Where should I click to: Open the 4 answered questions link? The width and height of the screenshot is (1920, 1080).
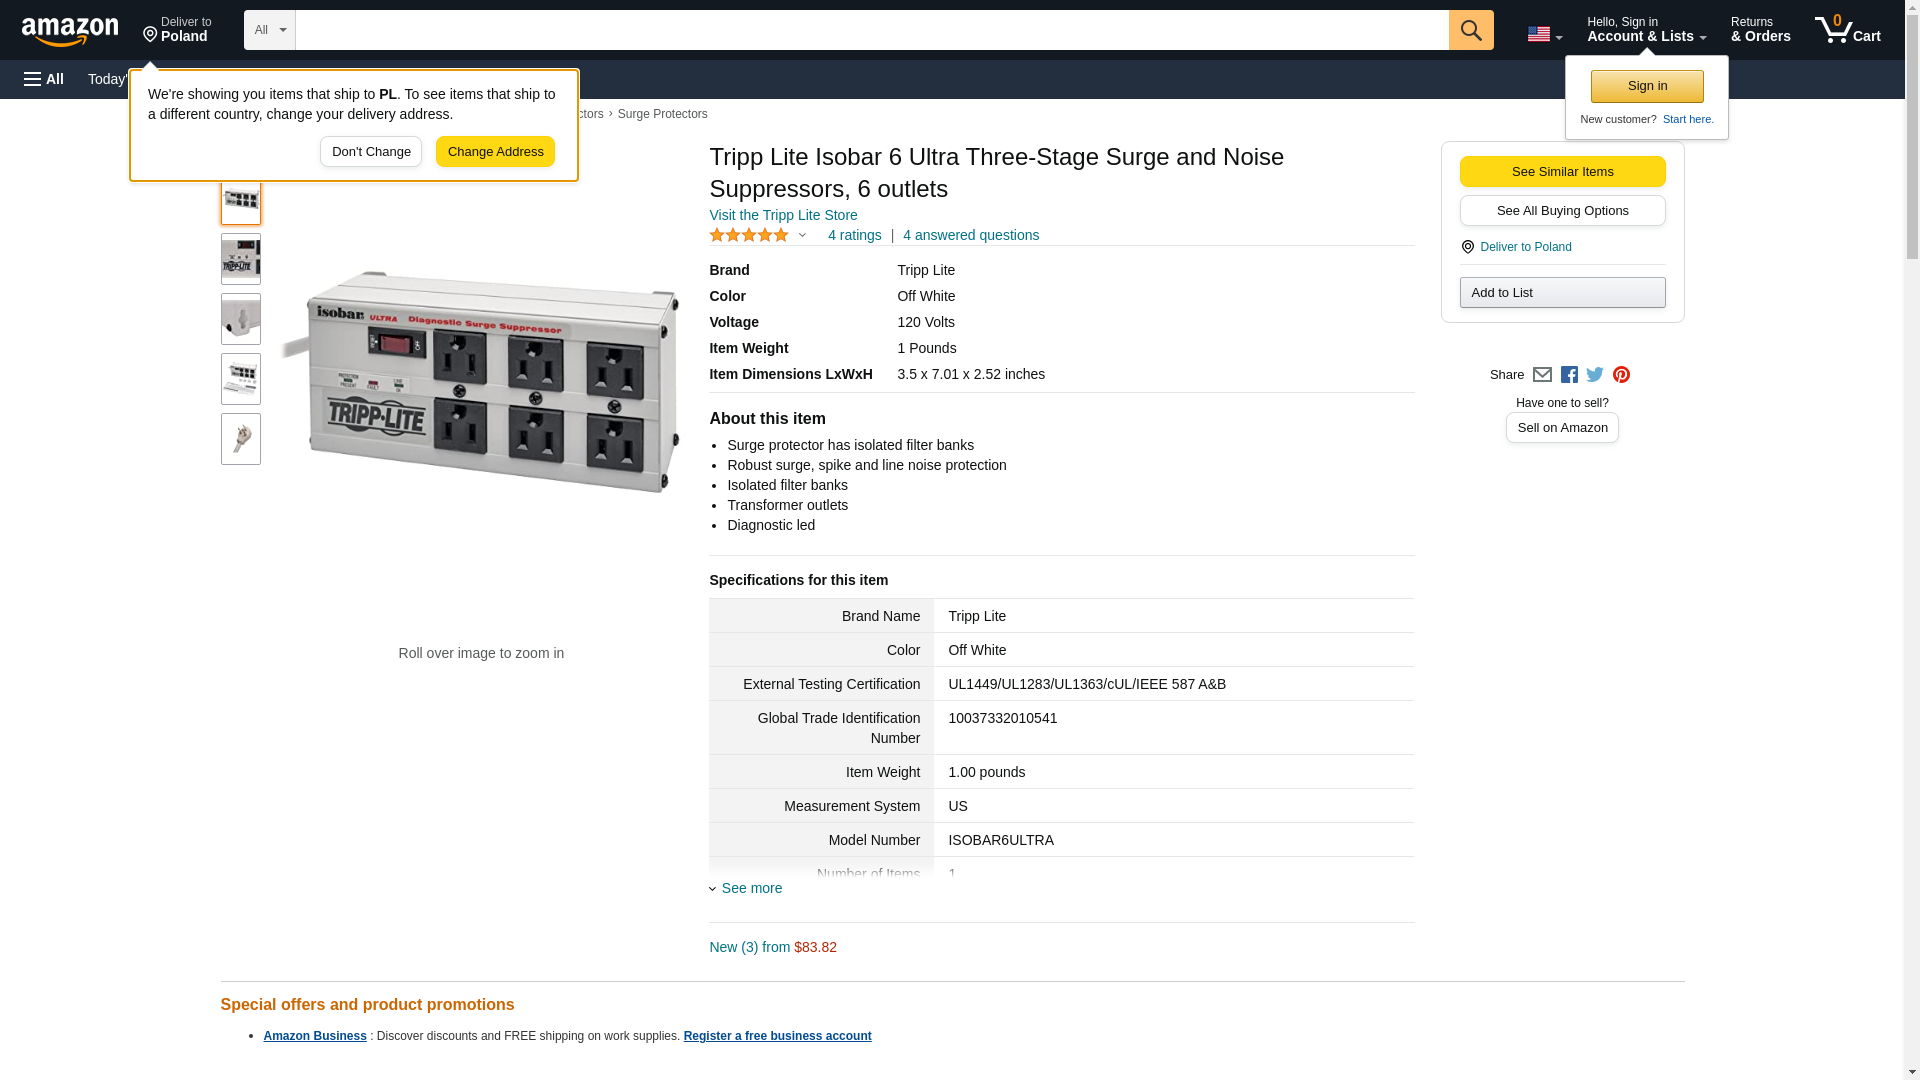tap(970, 235)
